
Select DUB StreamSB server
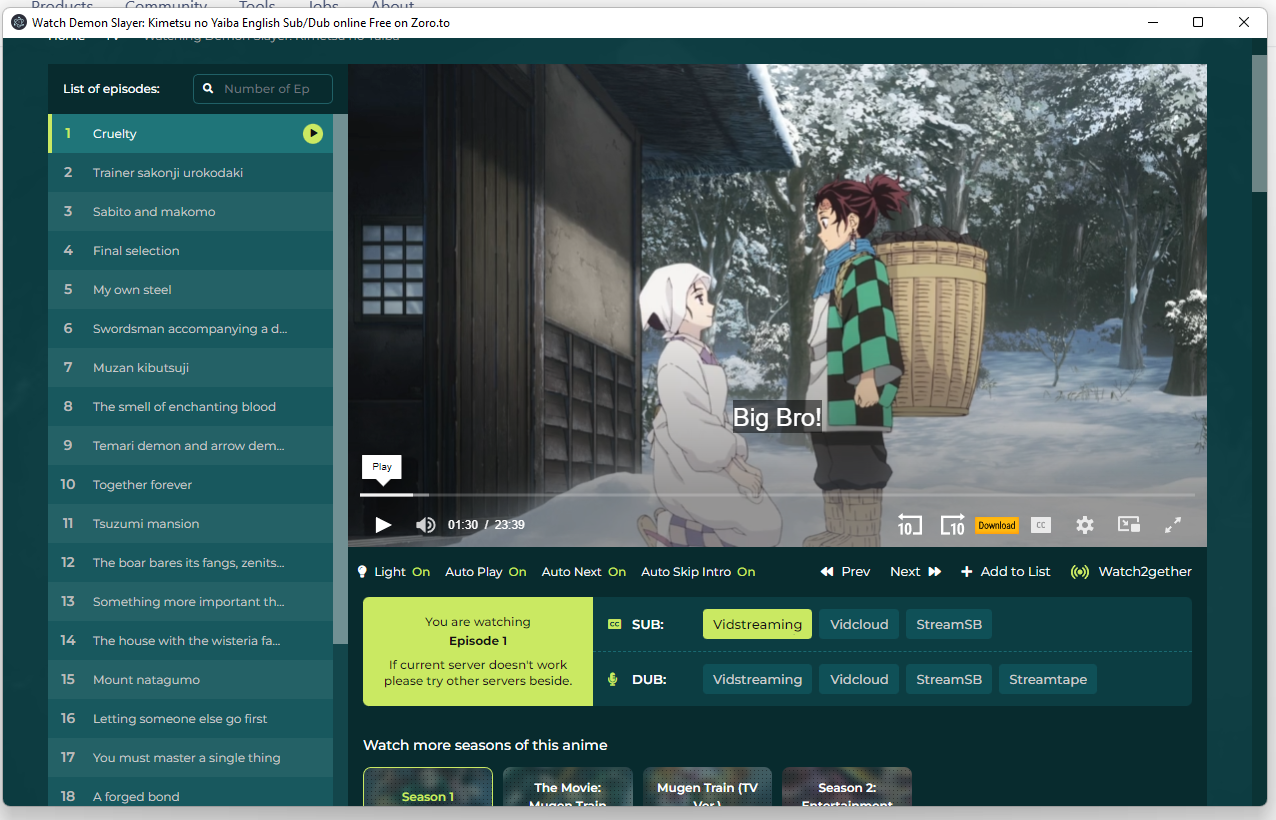(949, 679)
